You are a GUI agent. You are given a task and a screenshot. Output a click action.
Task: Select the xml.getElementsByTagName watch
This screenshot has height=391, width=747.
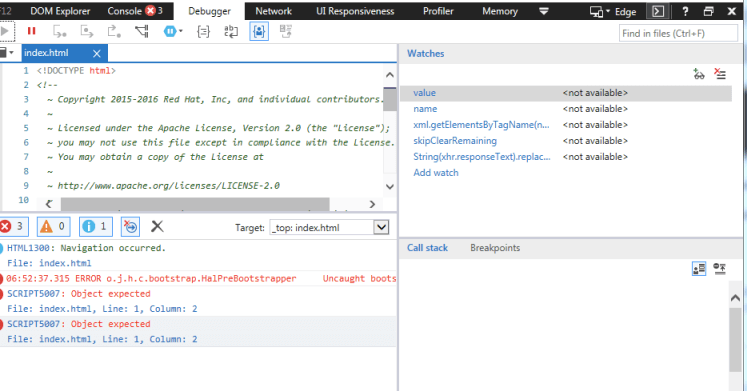pyautogui.click(x=566, y=125)
